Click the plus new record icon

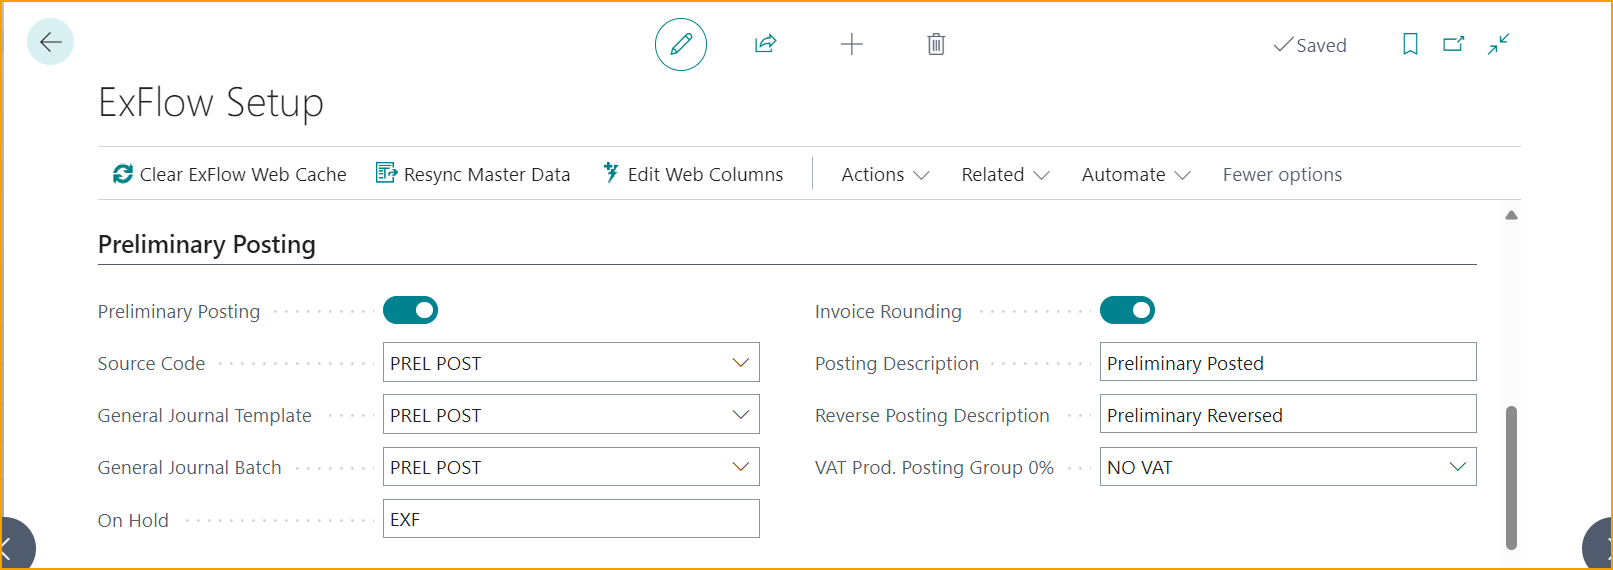851,44
